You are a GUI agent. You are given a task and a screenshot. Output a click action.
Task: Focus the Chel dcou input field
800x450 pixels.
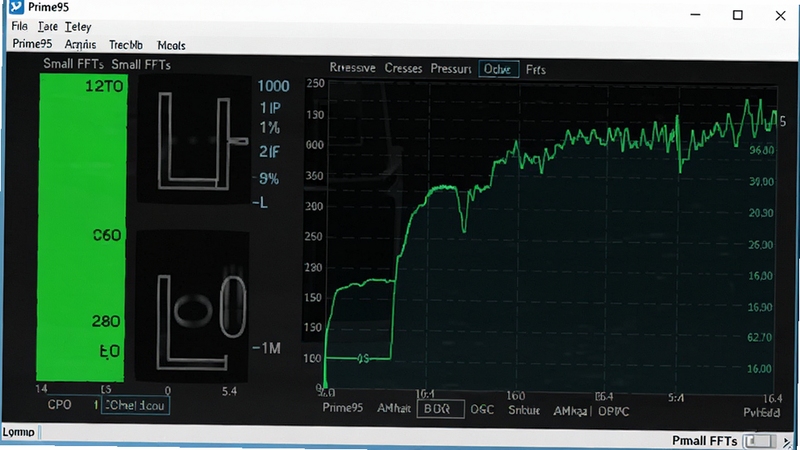click(135, 406)
